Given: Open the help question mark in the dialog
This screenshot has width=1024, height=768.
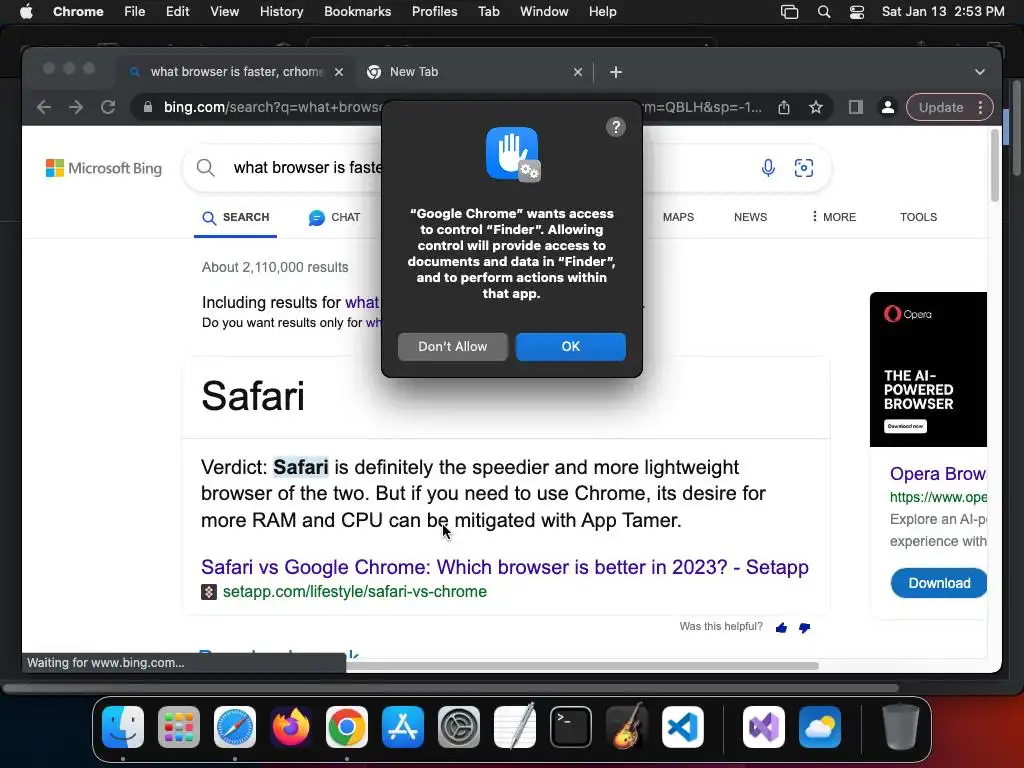Looking at the screenshot, I should pyautogui.click(x=615, y=127).
